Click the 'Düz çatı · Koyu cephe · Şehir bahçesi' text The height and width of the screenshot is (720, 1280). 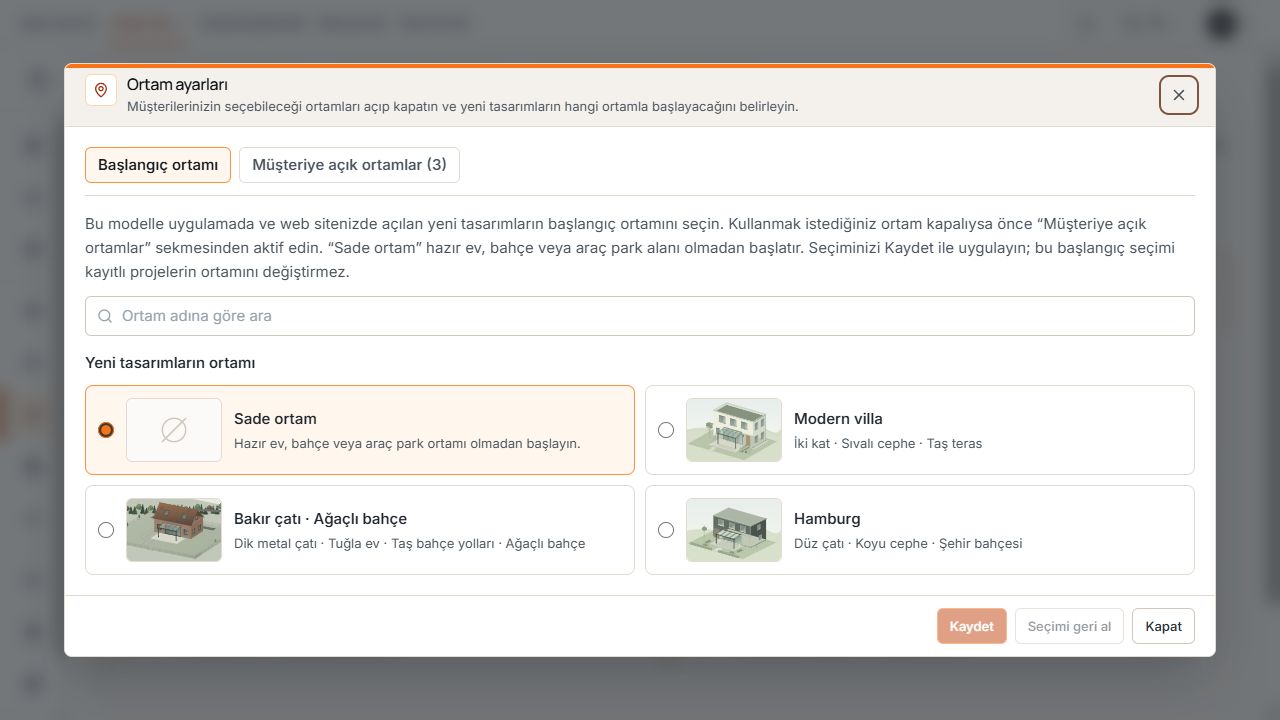pyautogui.click(x=908, y=543)
